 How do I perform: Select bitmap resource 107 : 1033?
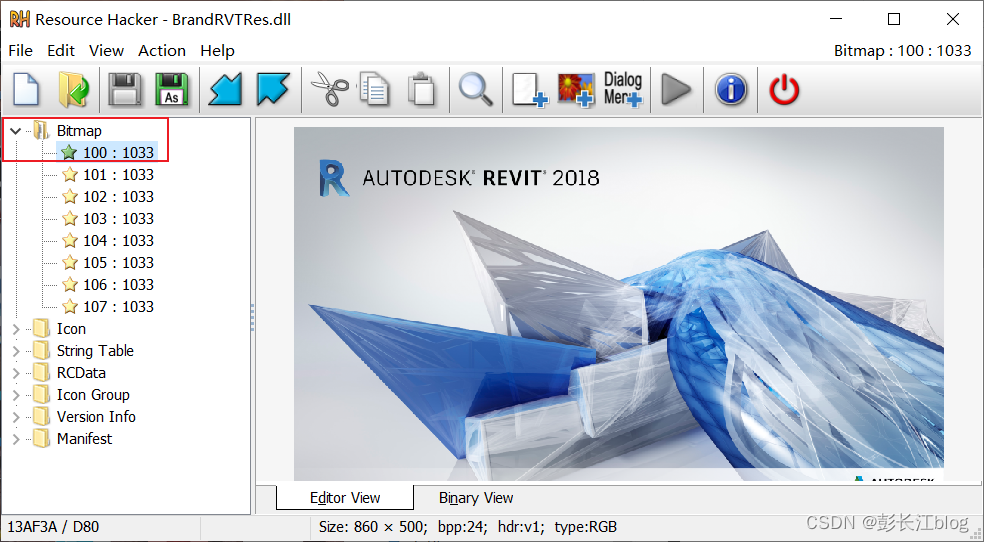[118, 307]
